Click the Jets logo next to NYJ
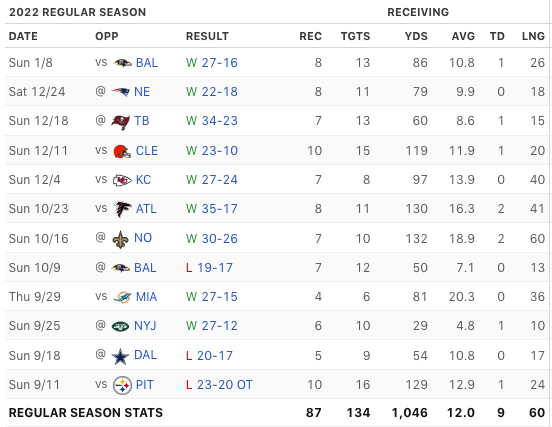This screenshot has height=427, width=552. tap(121, 326)
